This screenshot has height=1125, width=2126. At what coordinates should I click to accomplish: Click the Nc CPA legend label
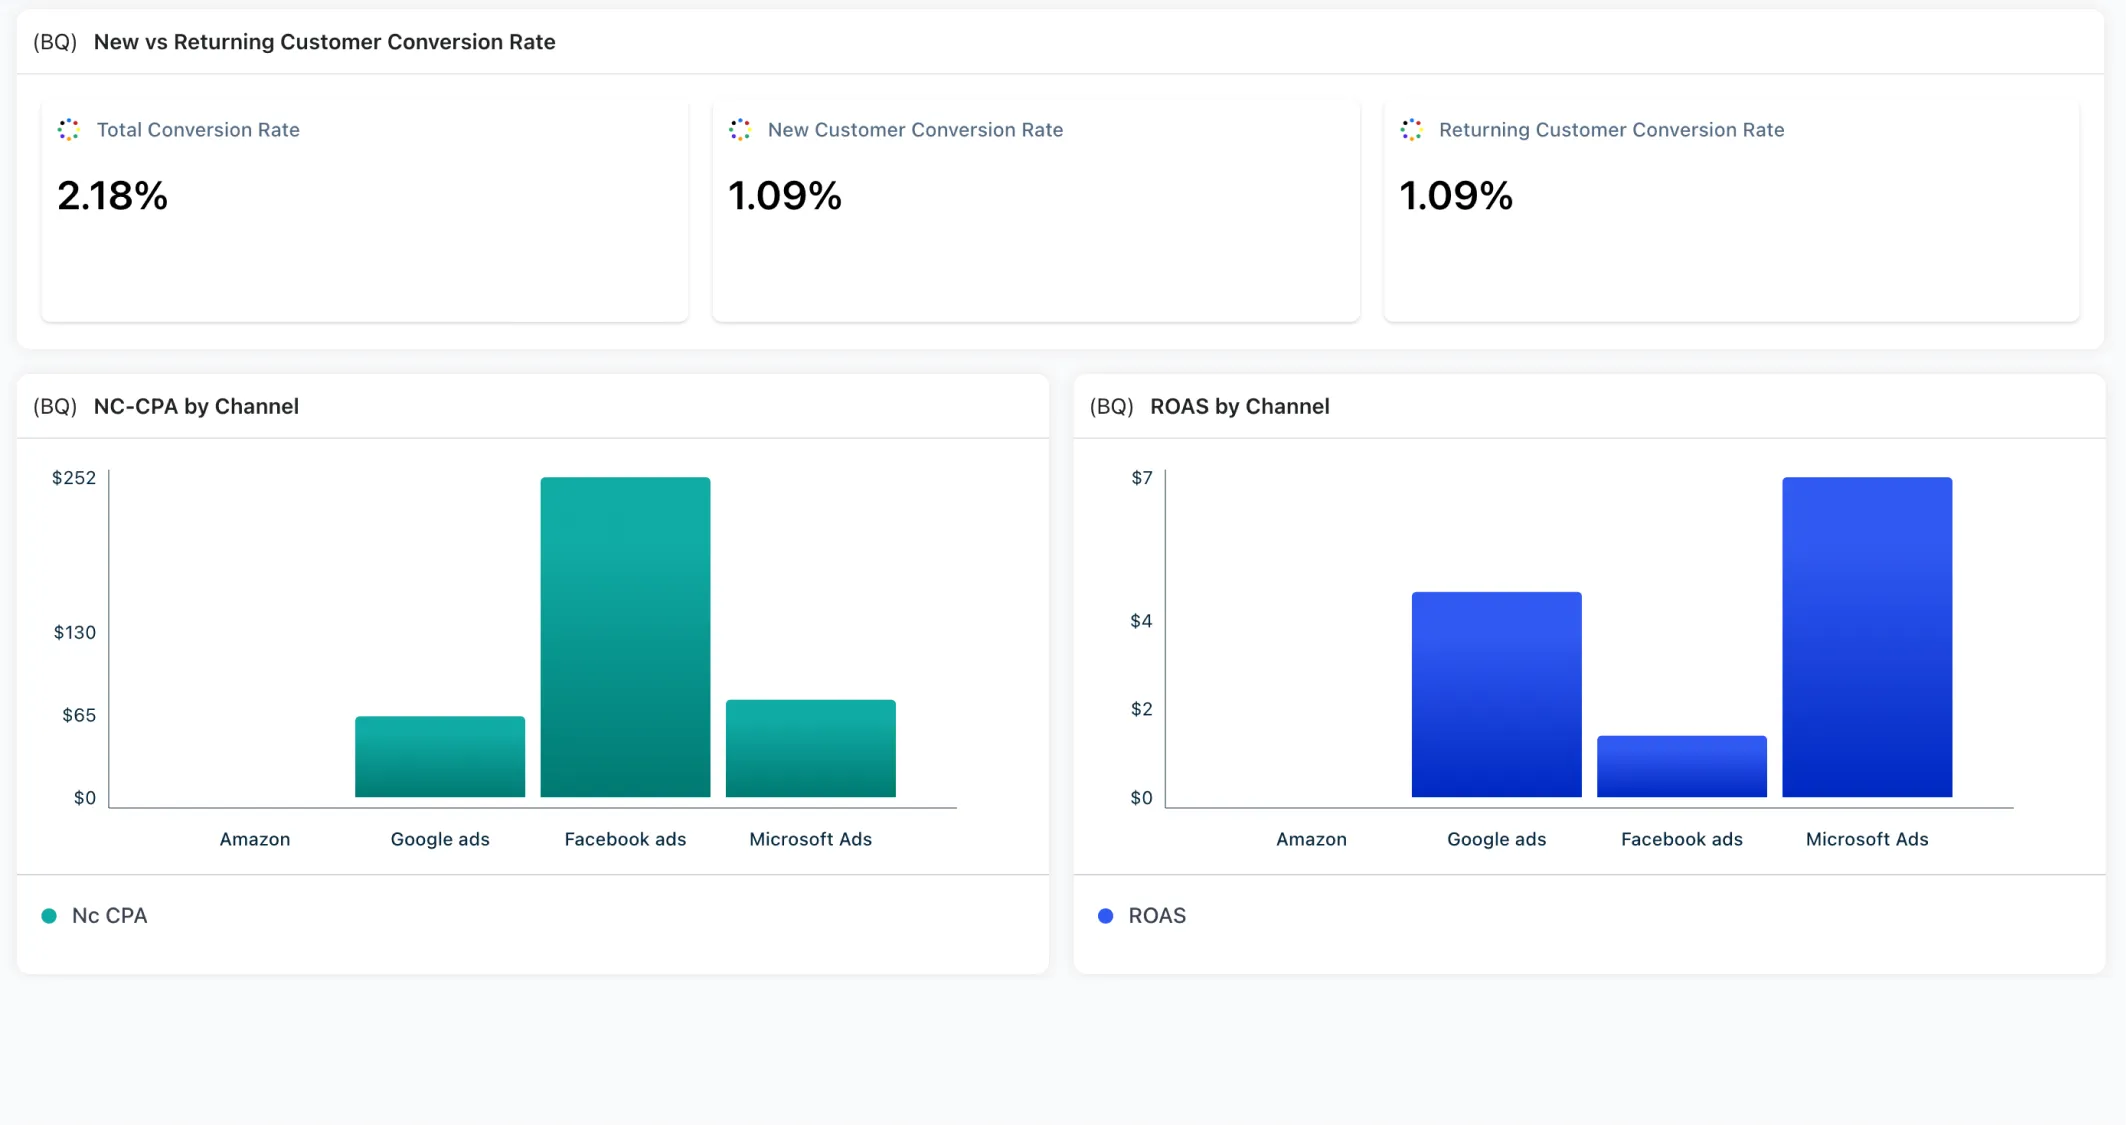(x=110, y=916)
